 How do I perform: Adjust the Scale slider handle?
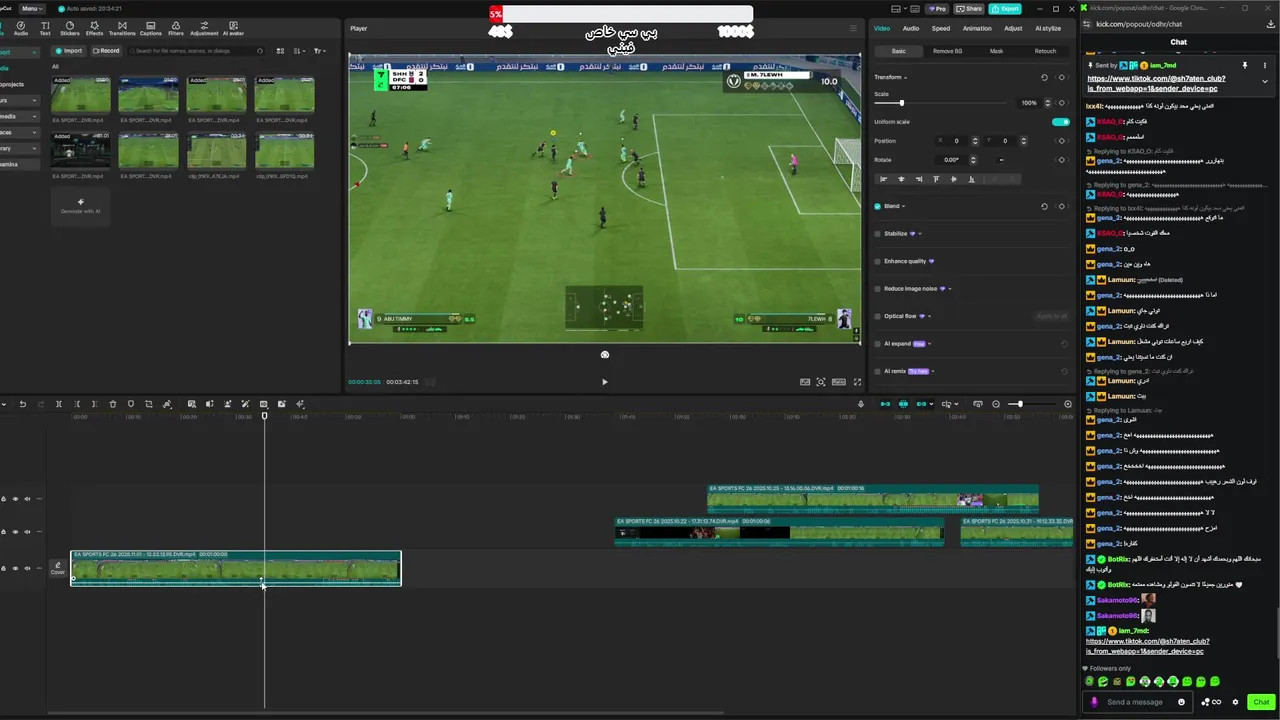tap(901, 103)
